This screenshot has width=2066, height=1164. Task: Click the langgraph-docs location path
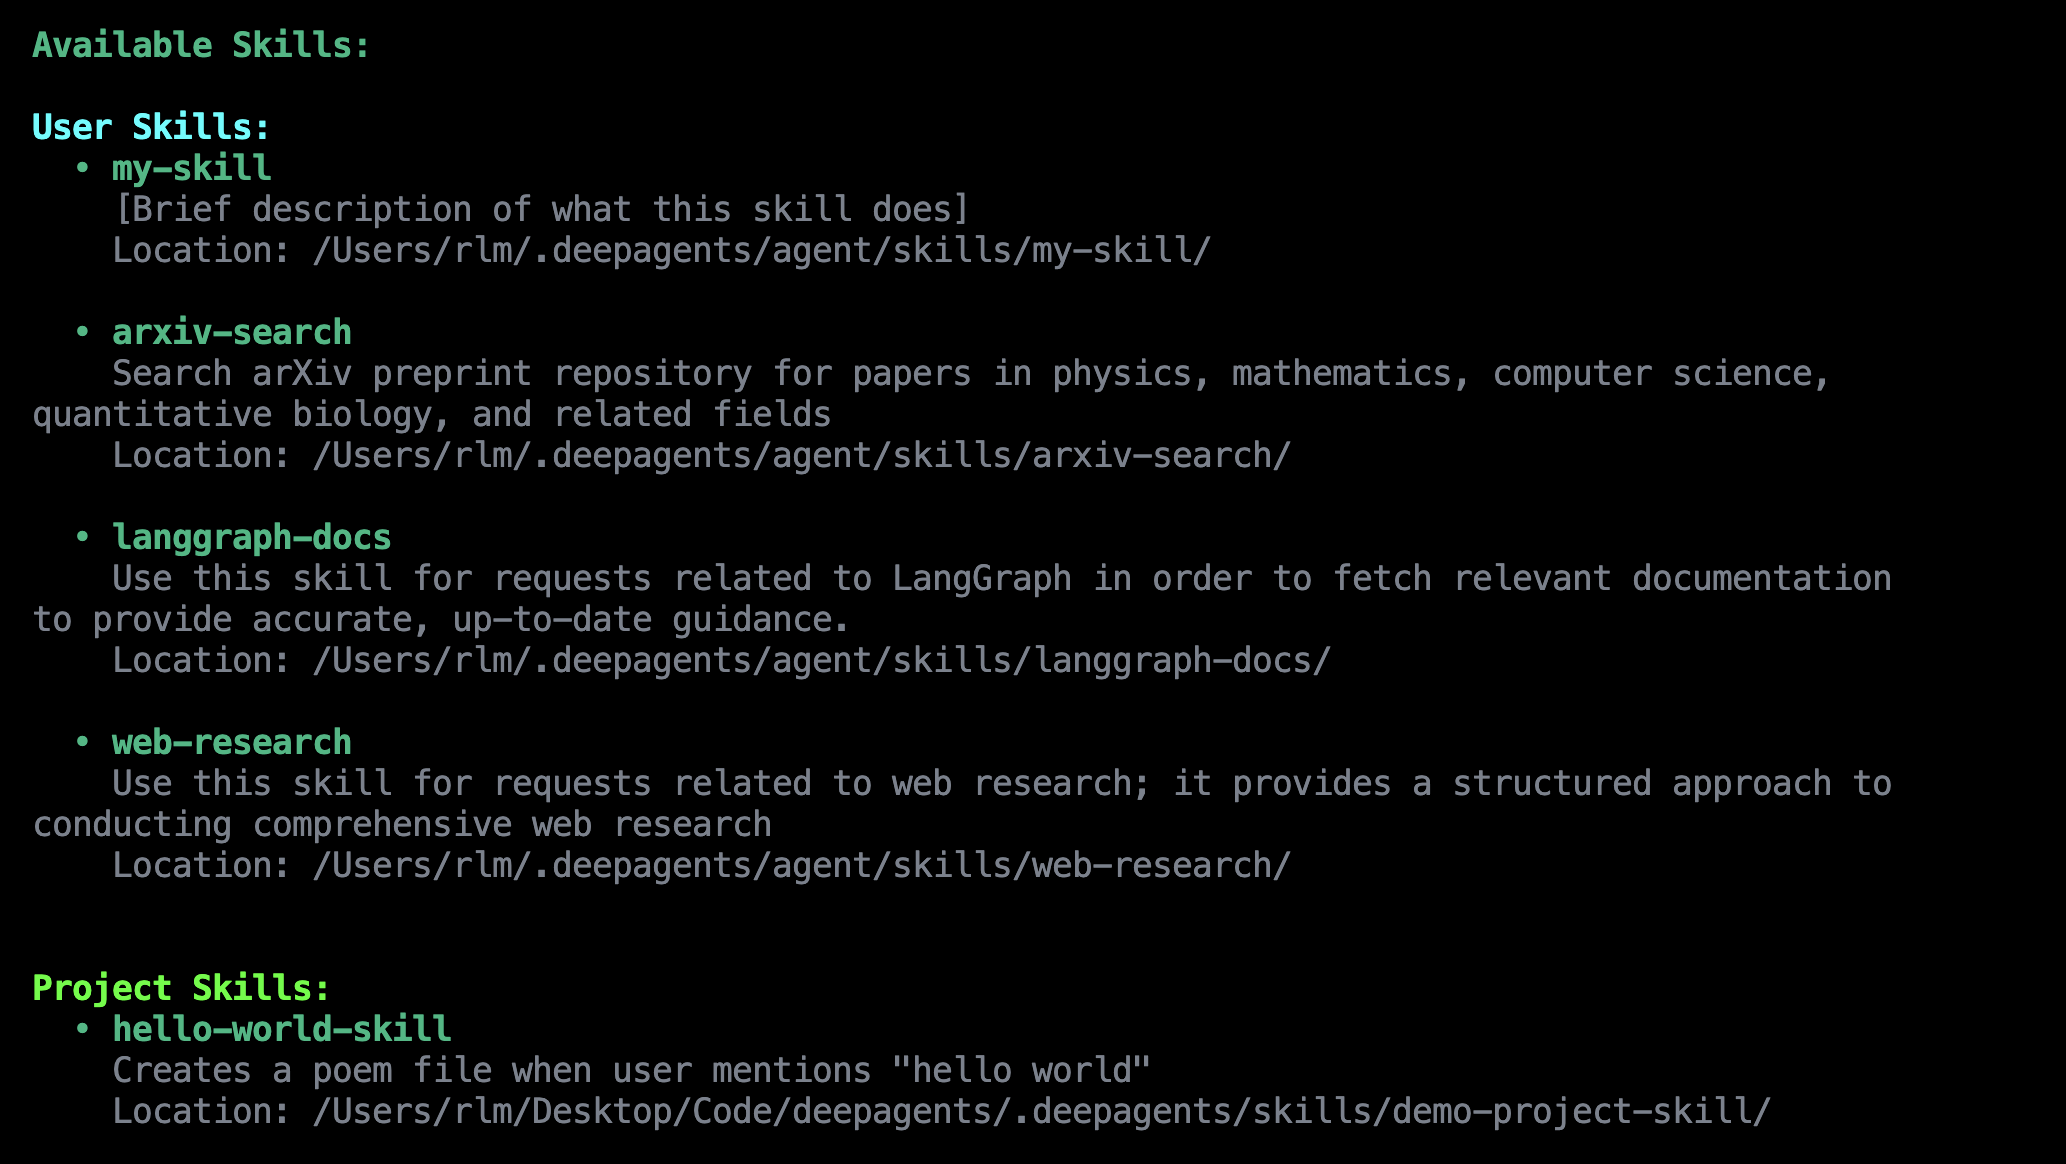click(x=821, y=660)
